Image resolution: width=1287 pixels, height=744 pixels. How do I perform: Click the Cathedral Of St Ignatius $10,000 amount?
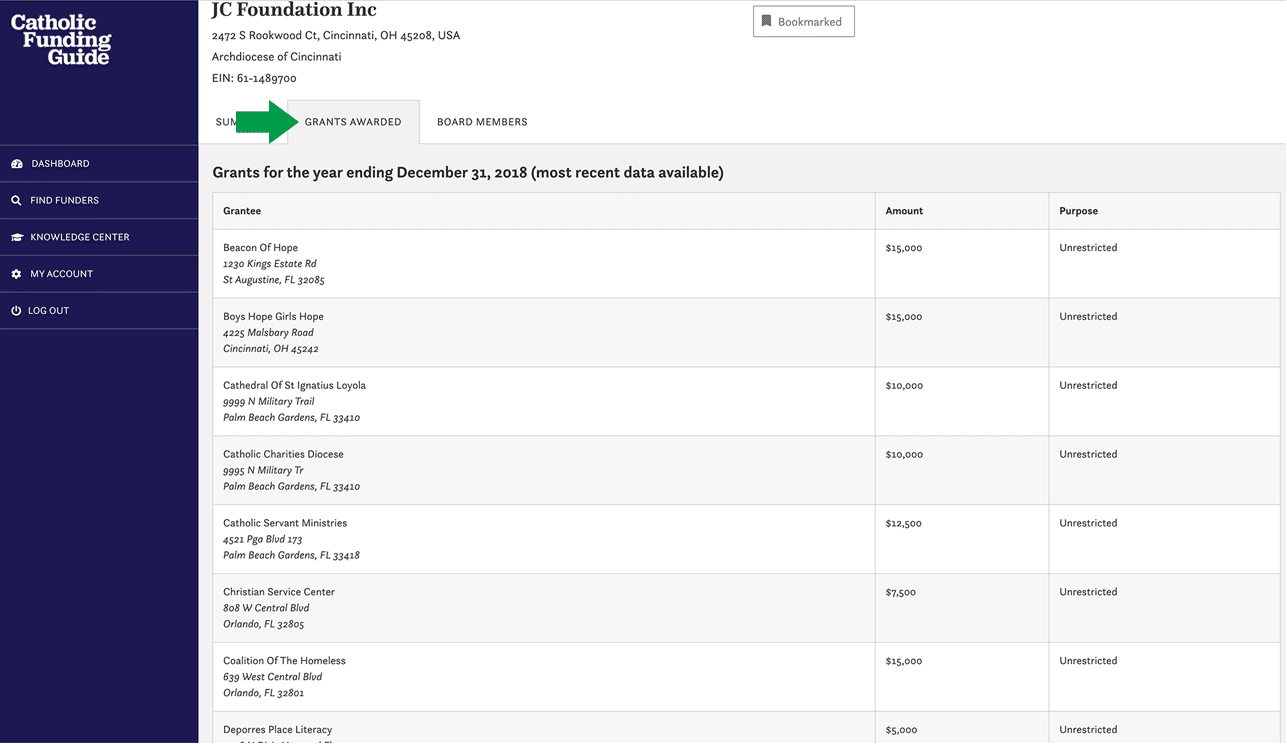pyautogui.click(x=904, y=386)
